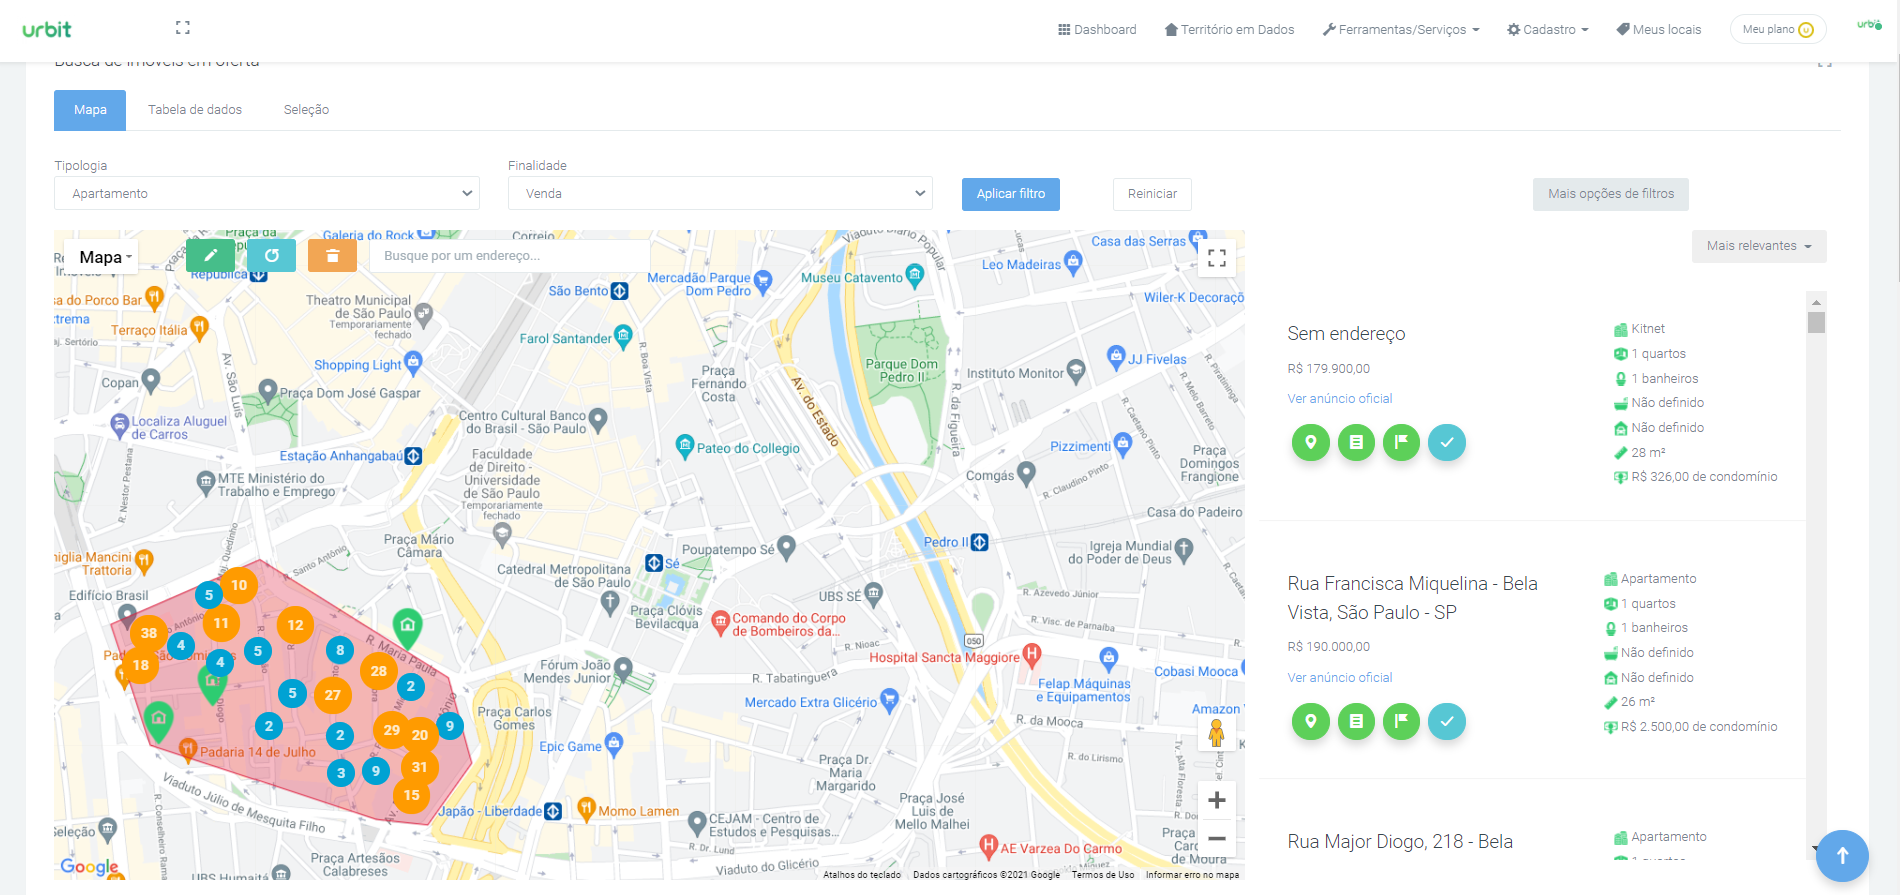Click Atalhos do teclado map link

pyautogui.click(x=862, y=875)
